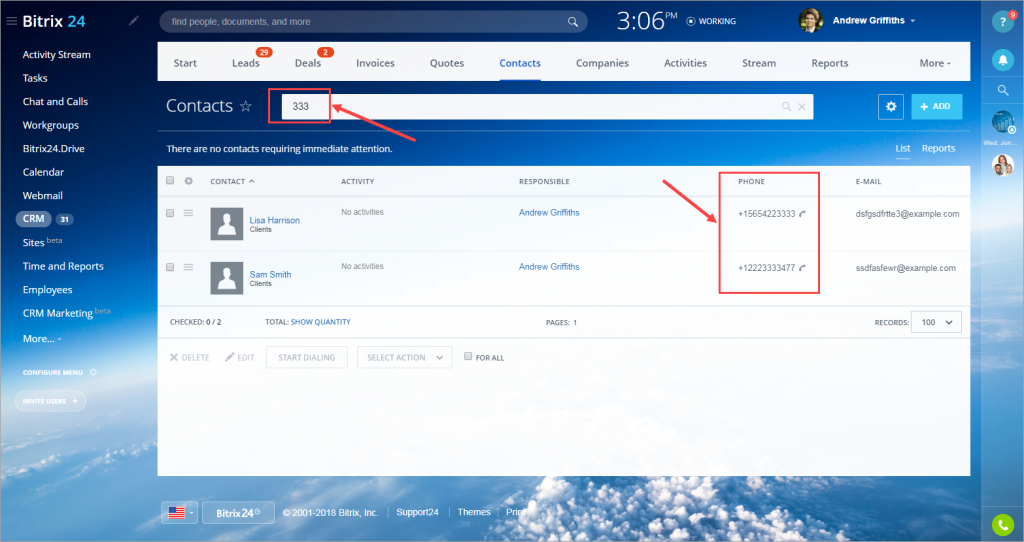Sort by the Contact column header

click(x=232, y=182)
